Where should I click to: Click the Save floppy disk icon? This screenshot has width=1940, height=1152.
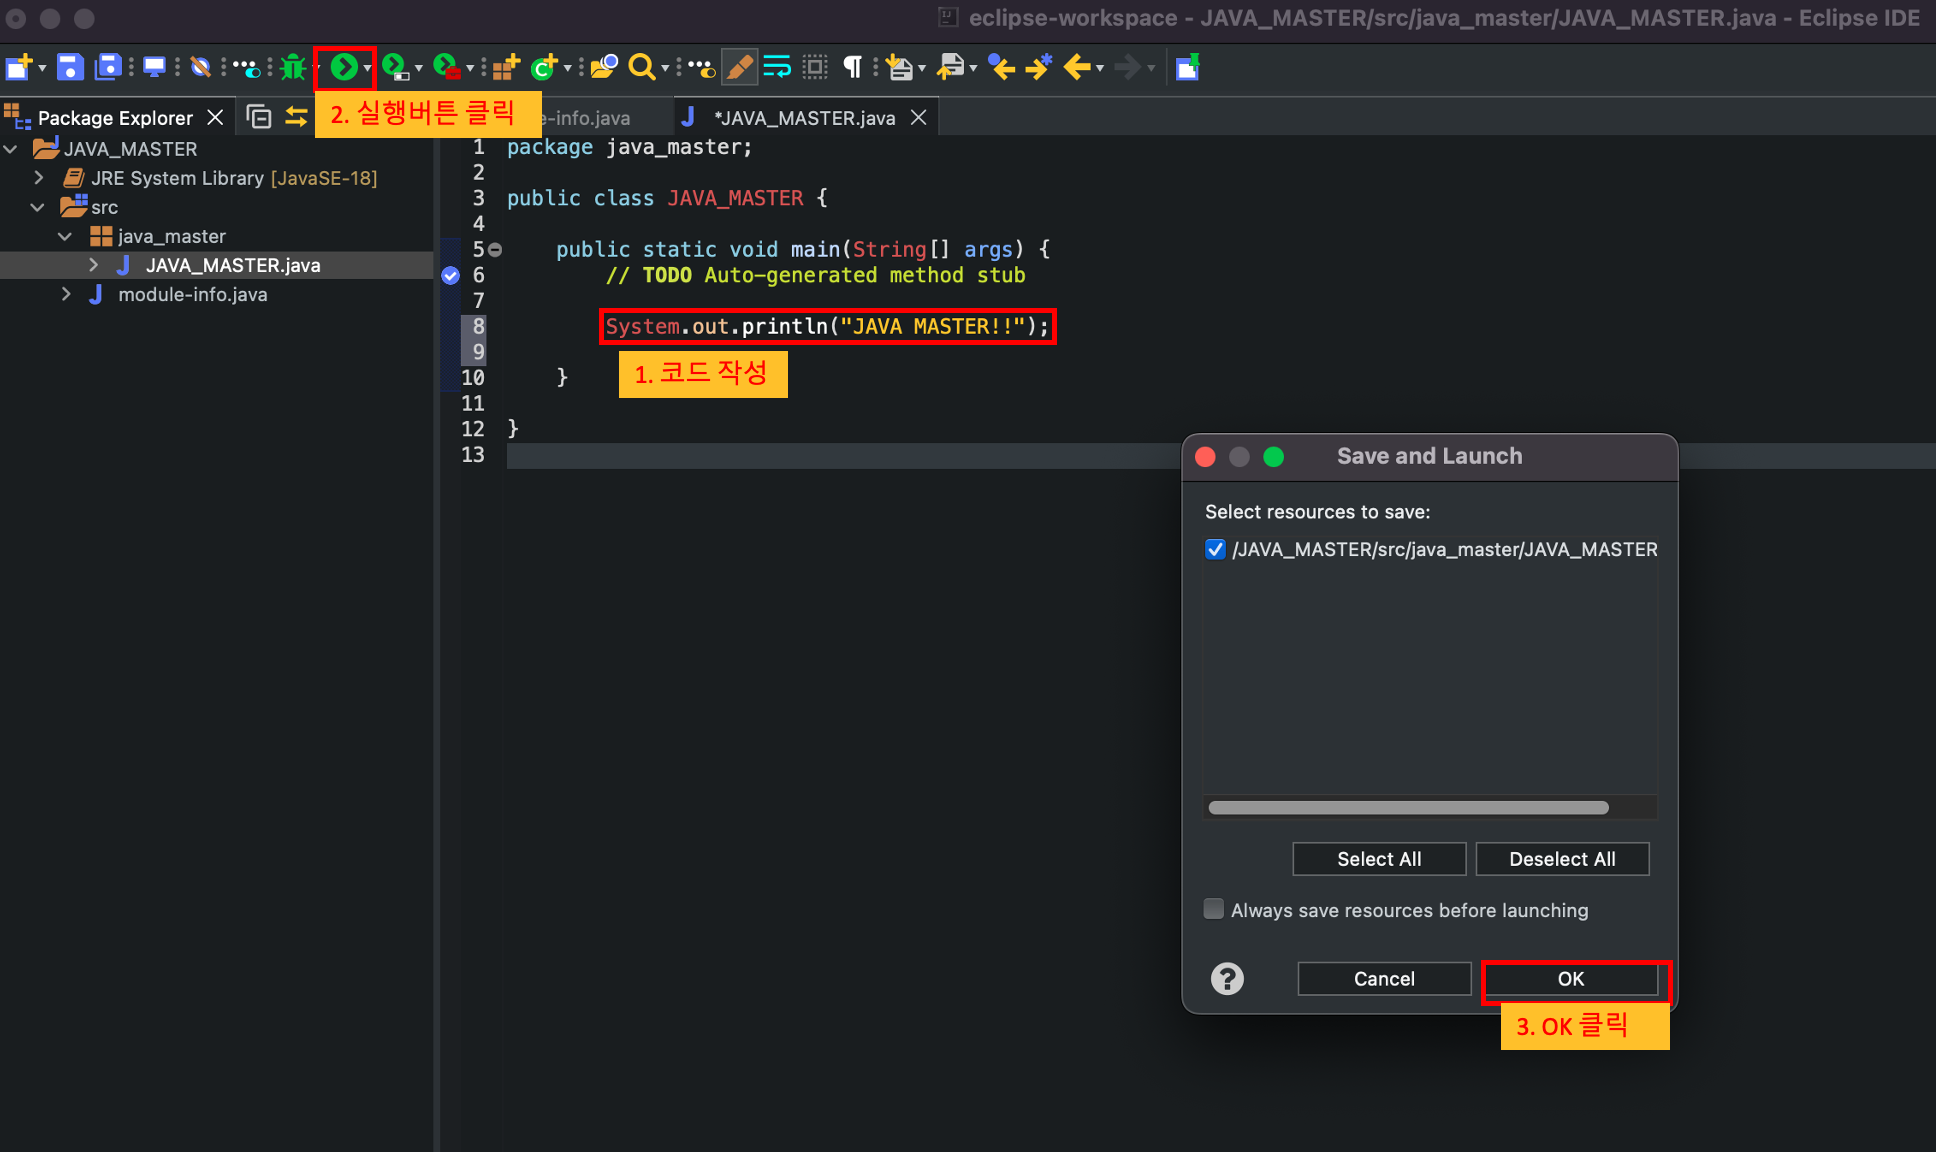point(69,68)
